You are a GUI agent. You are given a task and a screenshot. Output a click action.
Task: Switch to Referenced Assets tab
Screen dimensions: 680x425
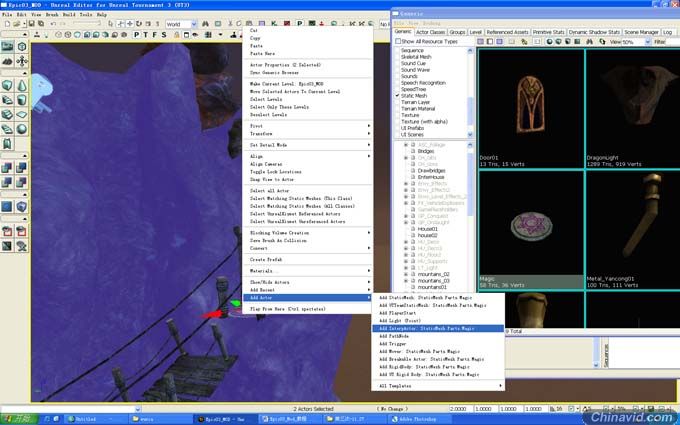[x=507, y=32]
